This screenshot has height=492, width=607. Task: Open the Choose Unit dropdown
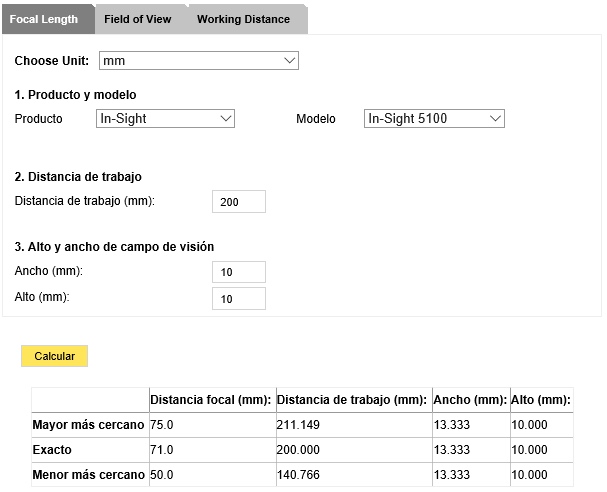(199, 61)
